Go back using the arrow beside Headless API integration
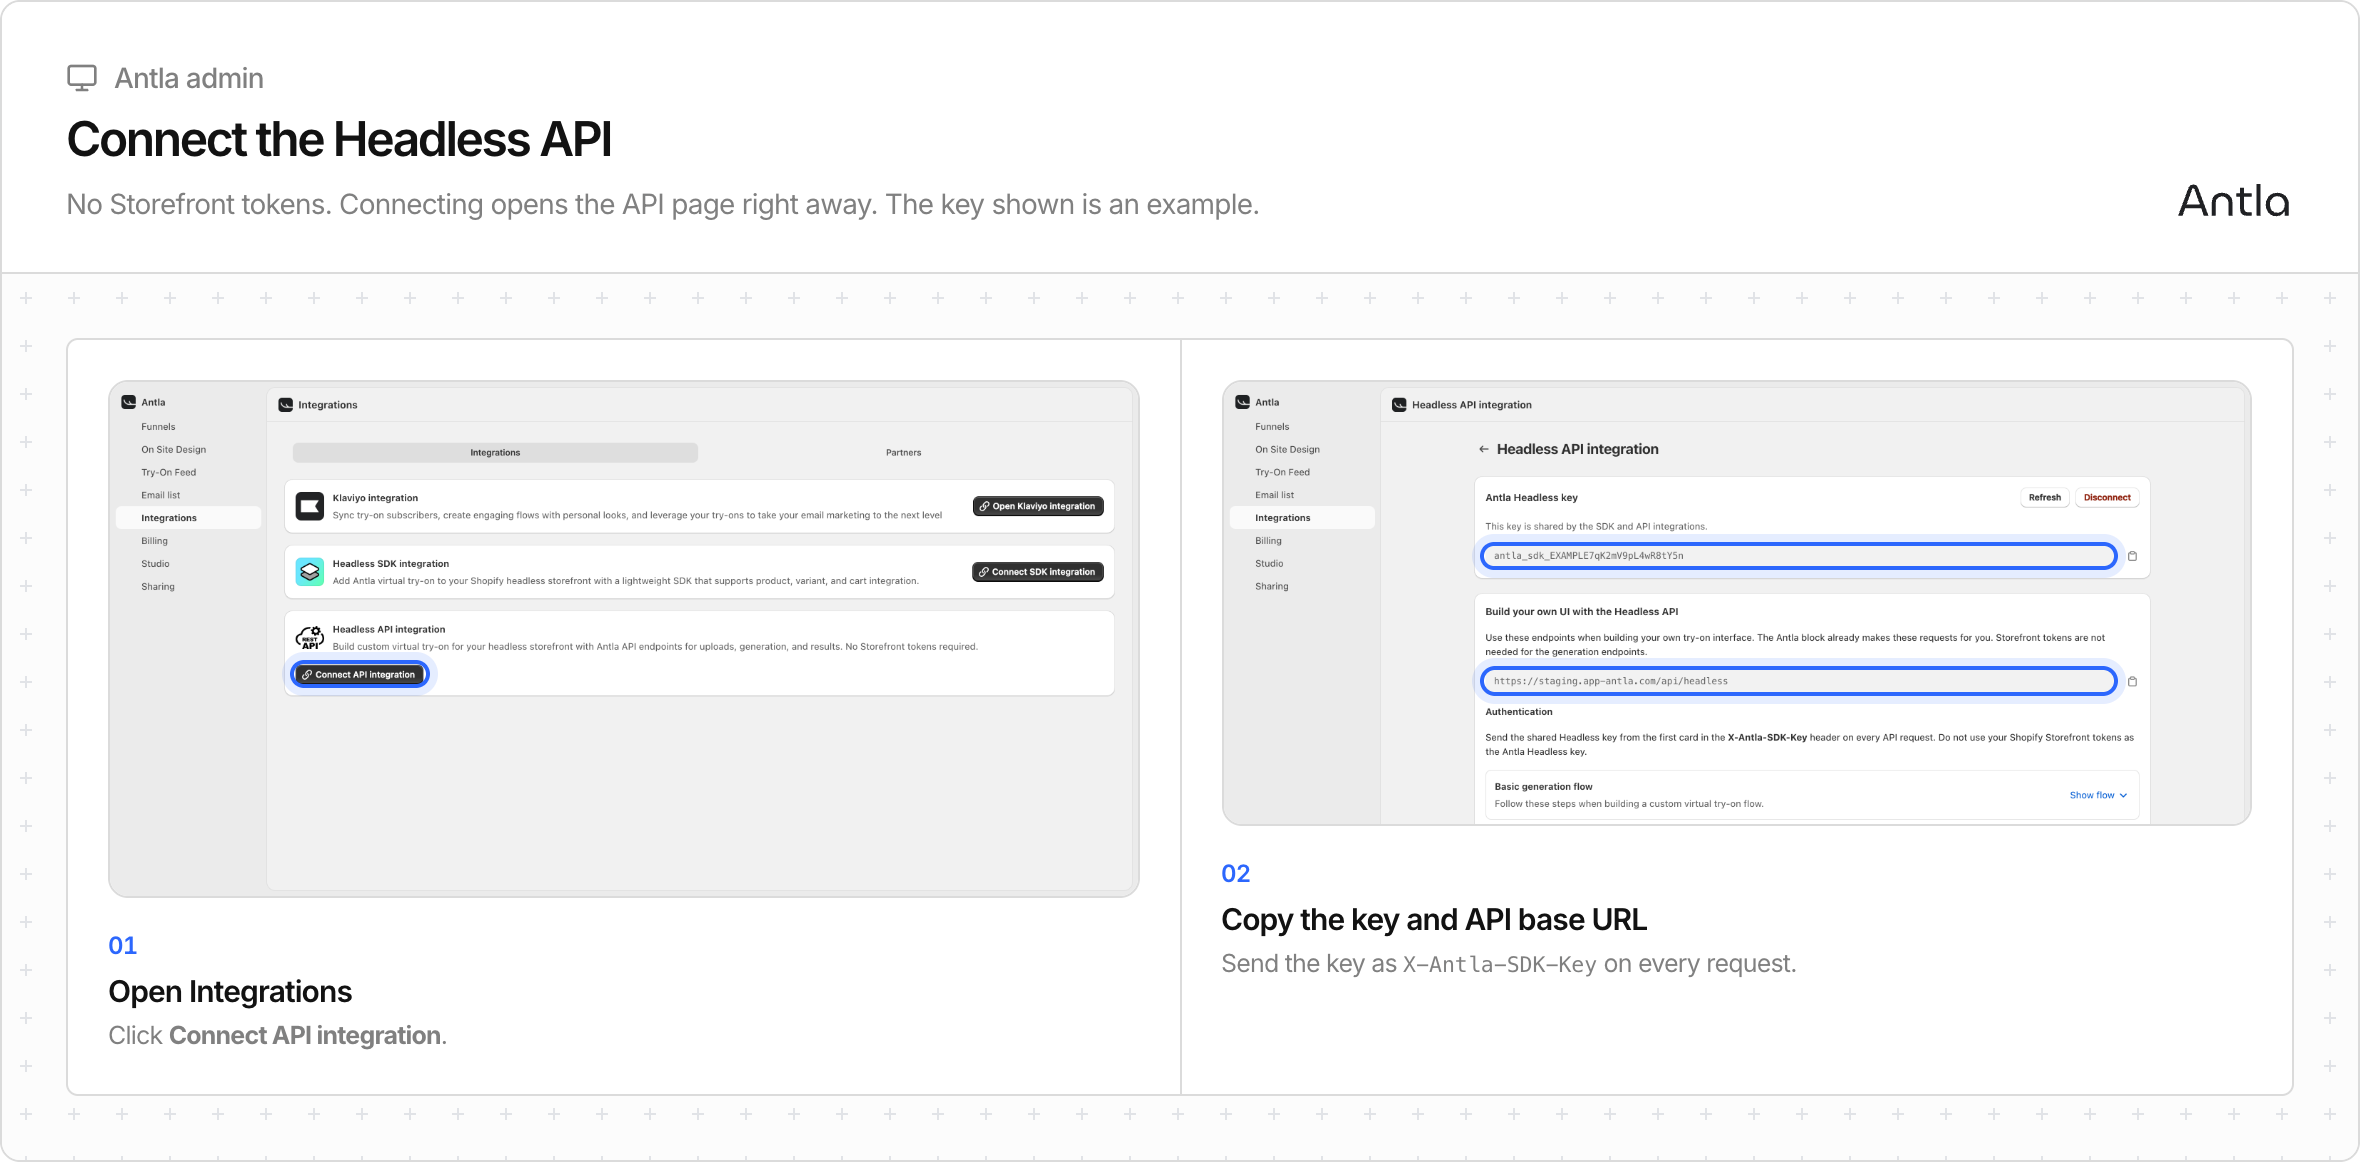Image resolution: width=2360 pixels, height=1164 pixels. [1484, 449]
